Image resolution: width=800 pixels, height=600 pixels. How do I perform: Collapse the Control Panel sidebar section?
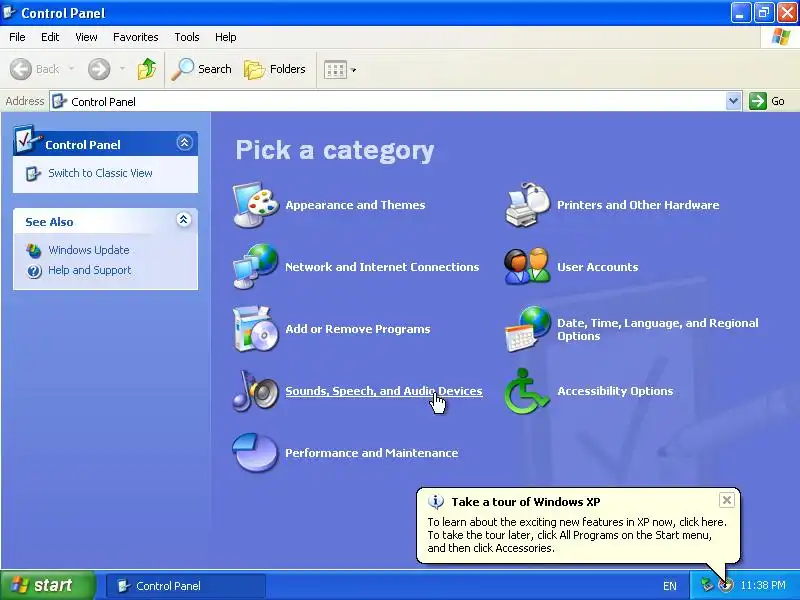click(x=184, y=142)
